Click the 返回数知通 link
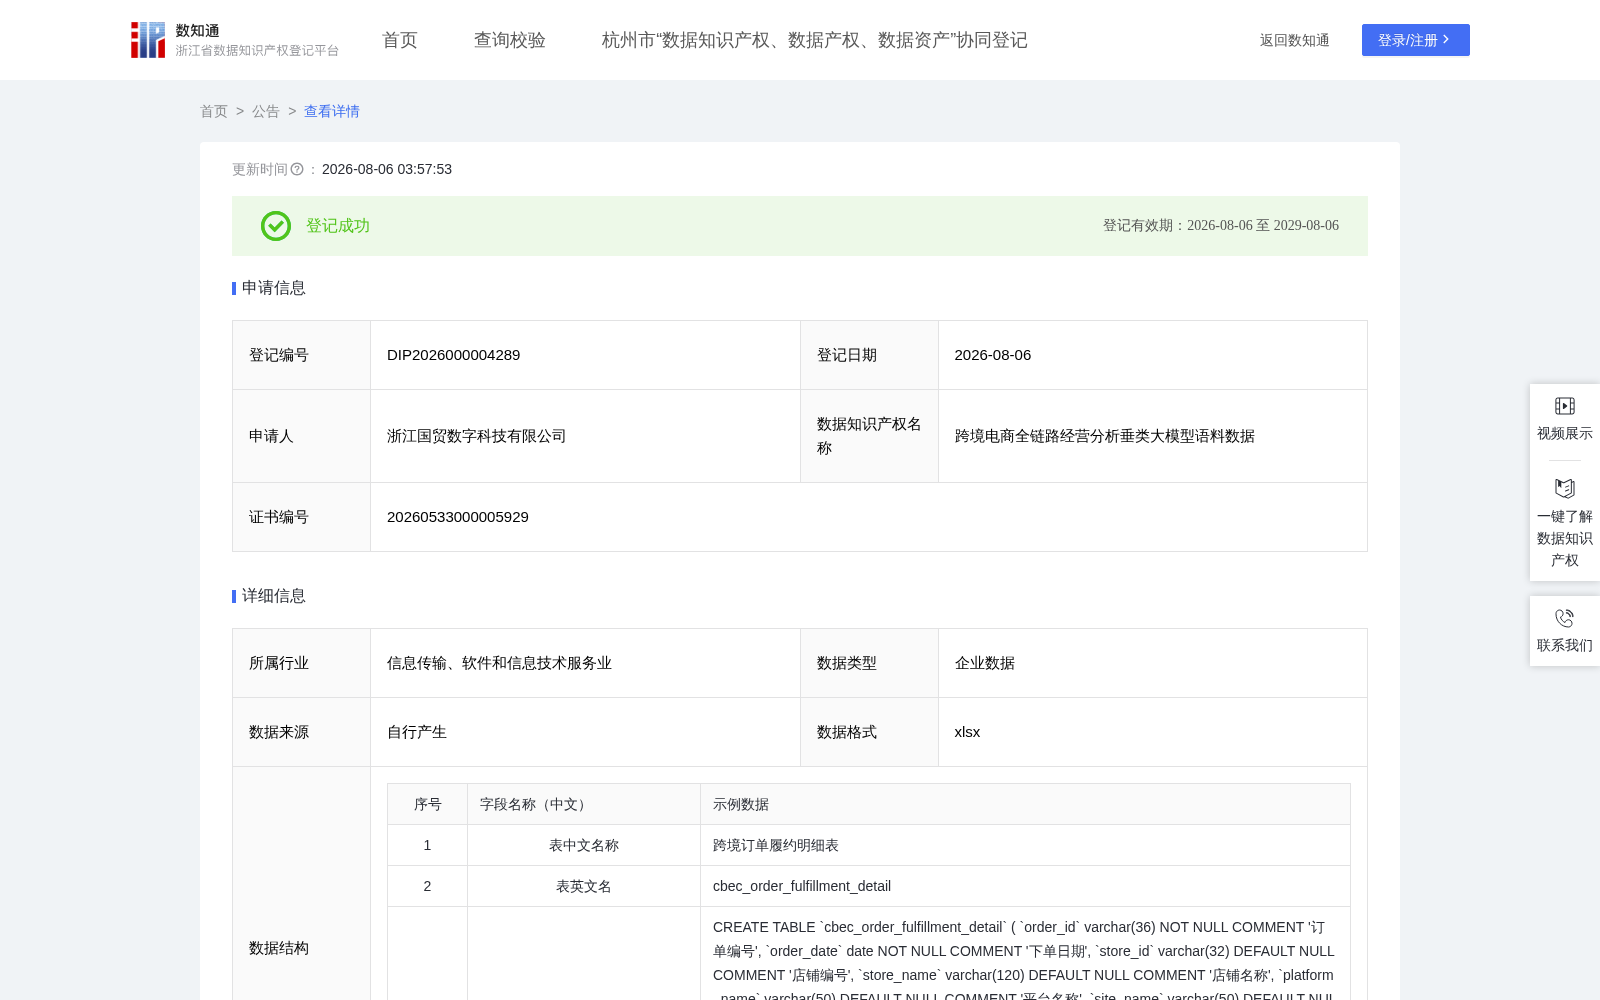The height and width of the screenshot is (1000, 1600). (x=1295, y=40)
